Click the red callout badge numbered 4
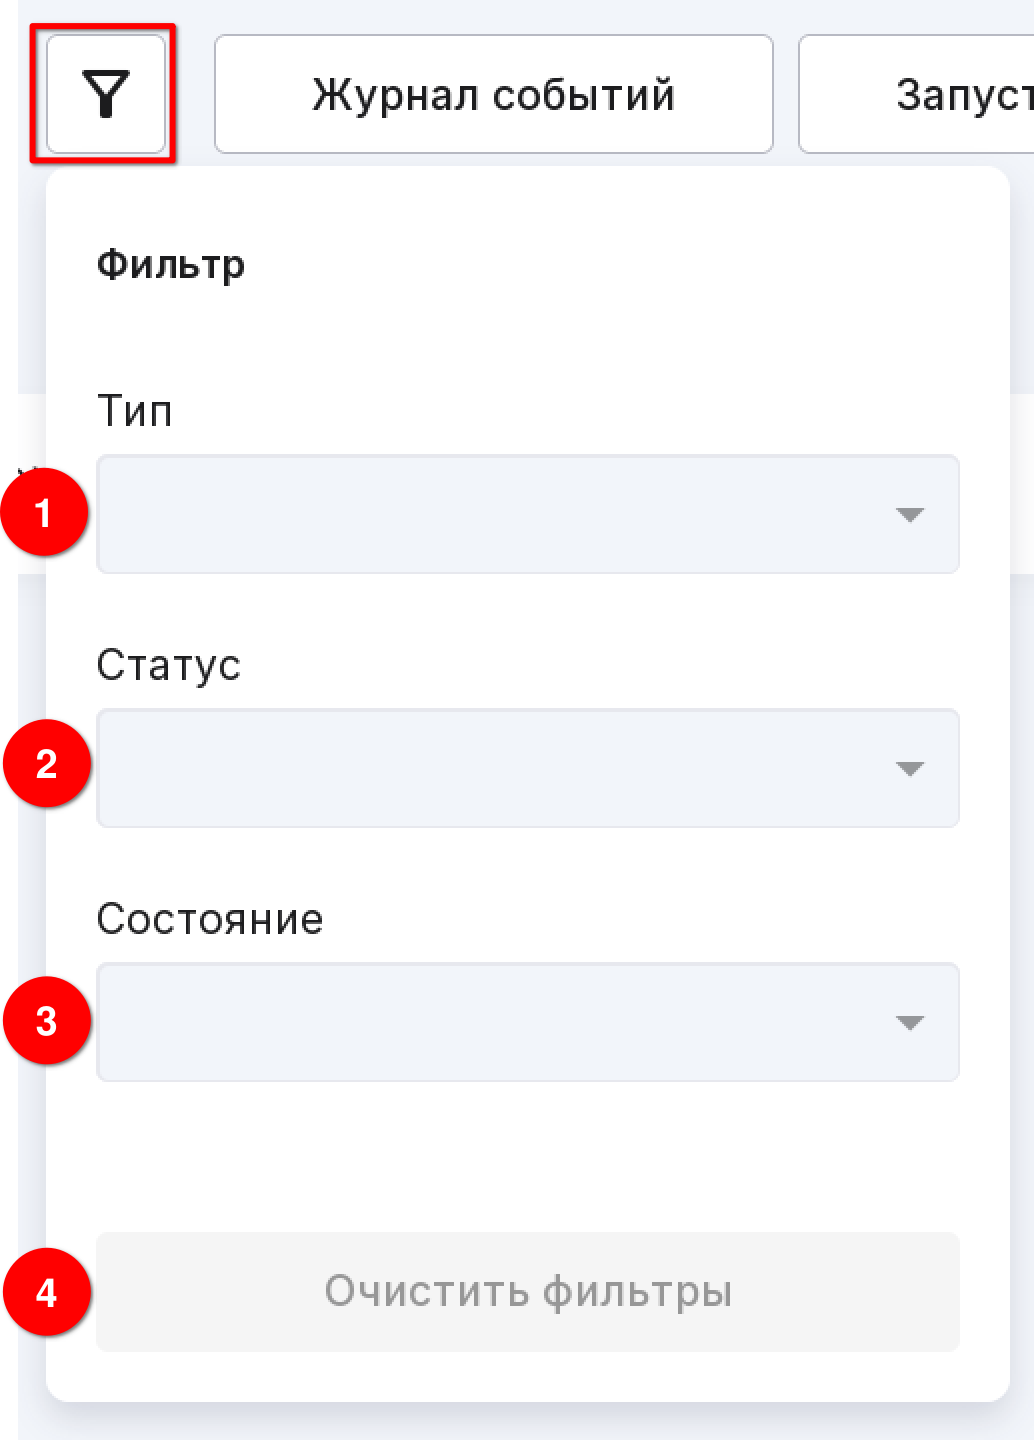Image resolution: width=1034 pixels, height=1440 pixels. click(47, 1292)
